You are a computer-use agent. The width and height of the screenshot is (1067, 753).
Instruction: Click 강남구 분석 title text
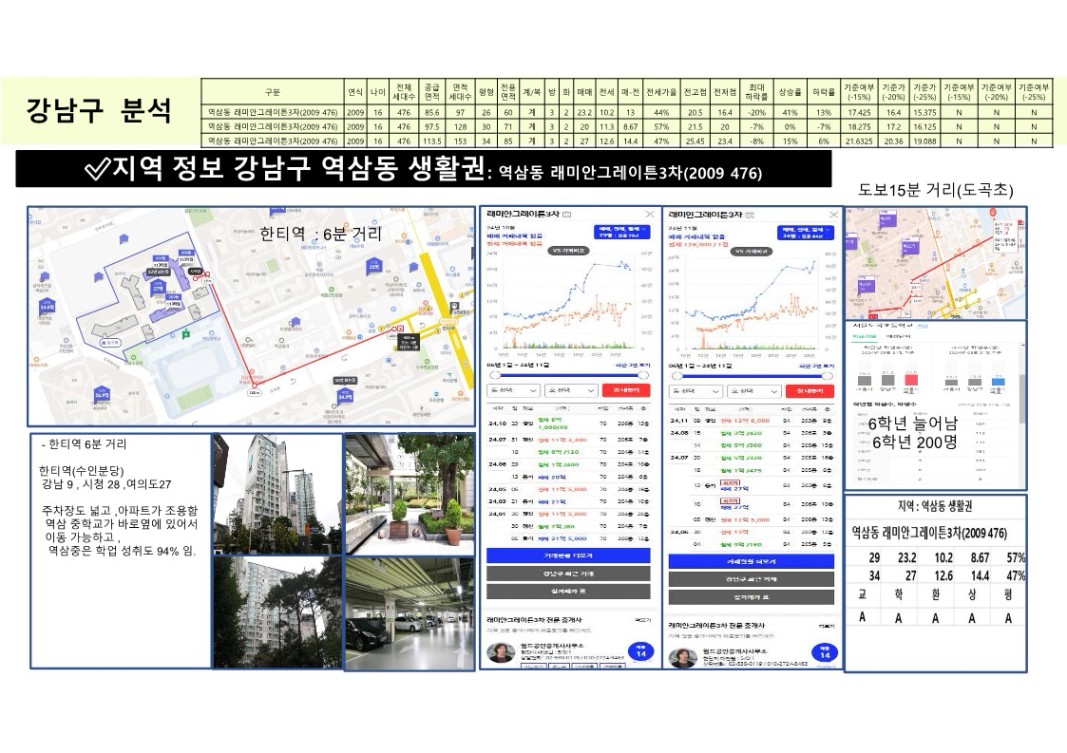[x=99, y=110]
